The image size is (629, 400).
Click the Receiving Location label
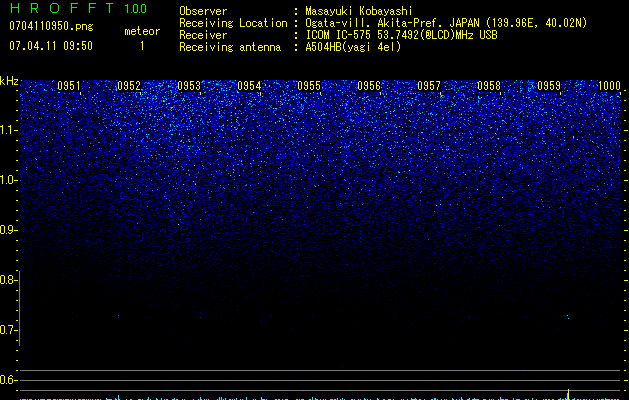click(x=233, y=23)
